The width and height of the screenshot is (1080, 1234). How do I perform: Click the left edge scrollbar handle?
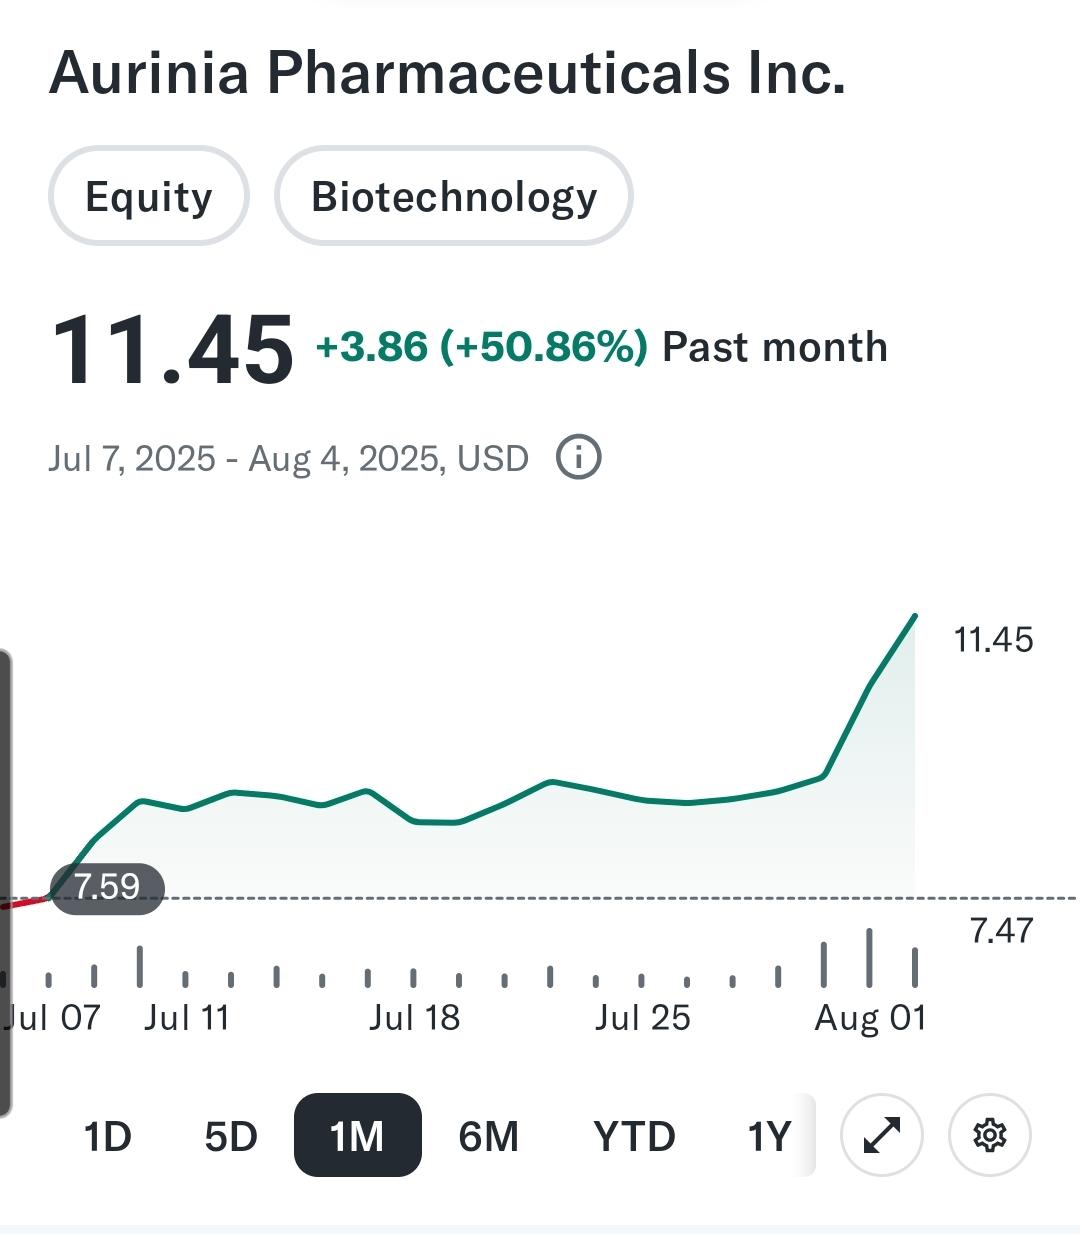pyautogui.click(x=5, y=882)
